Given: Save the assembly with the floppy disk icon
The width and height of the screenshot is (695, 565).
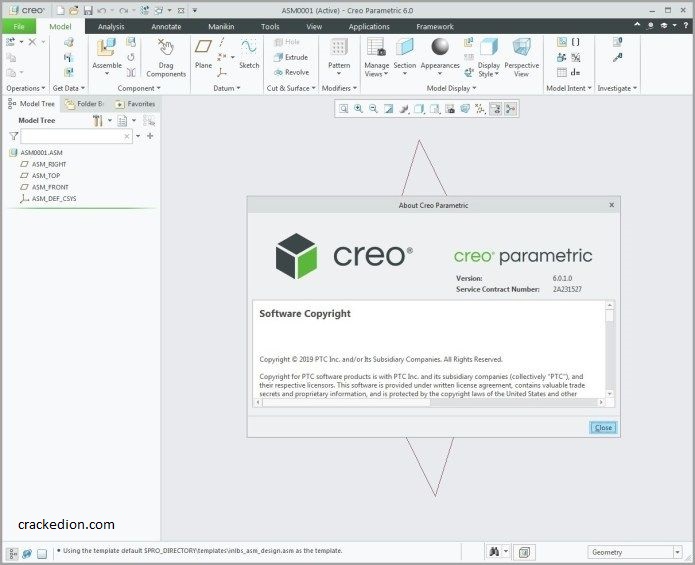Looking at the screenshot, I should (88, 10).
